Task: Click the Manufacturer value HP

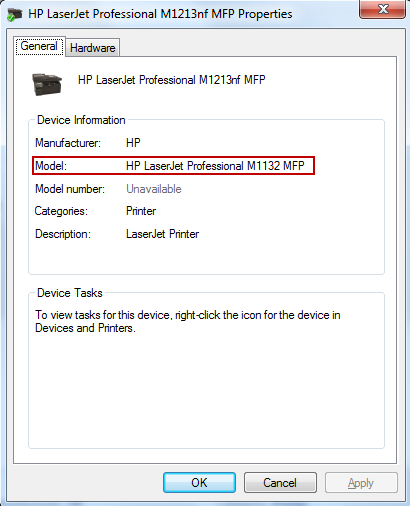Action: [133, 143]
